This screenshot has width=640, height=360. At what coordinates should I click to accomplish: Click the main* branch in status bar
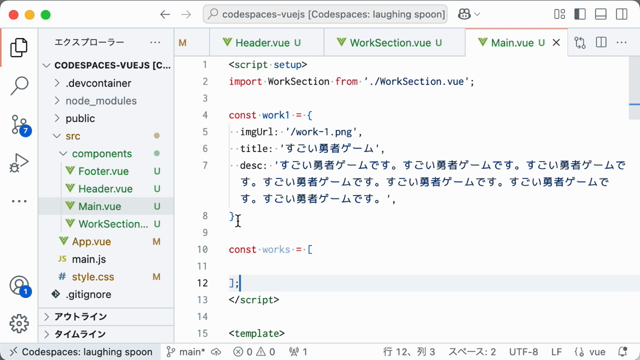pyautogui.click(x=185, y=352)
